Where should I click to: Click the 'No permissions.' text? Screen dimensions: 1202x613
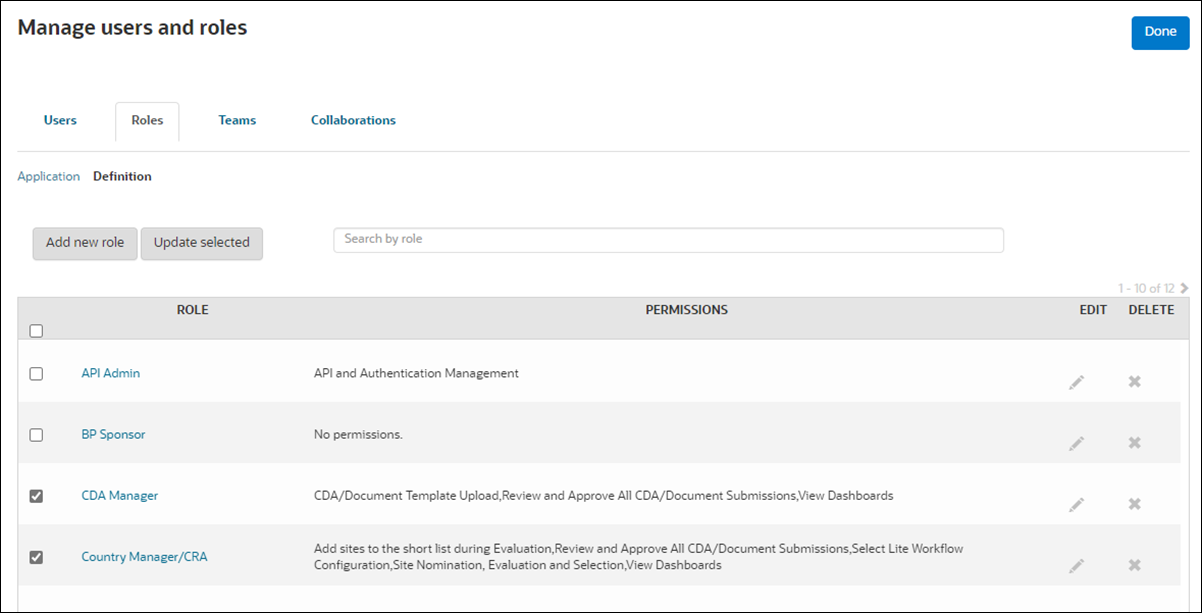click(x=357, y=435)
